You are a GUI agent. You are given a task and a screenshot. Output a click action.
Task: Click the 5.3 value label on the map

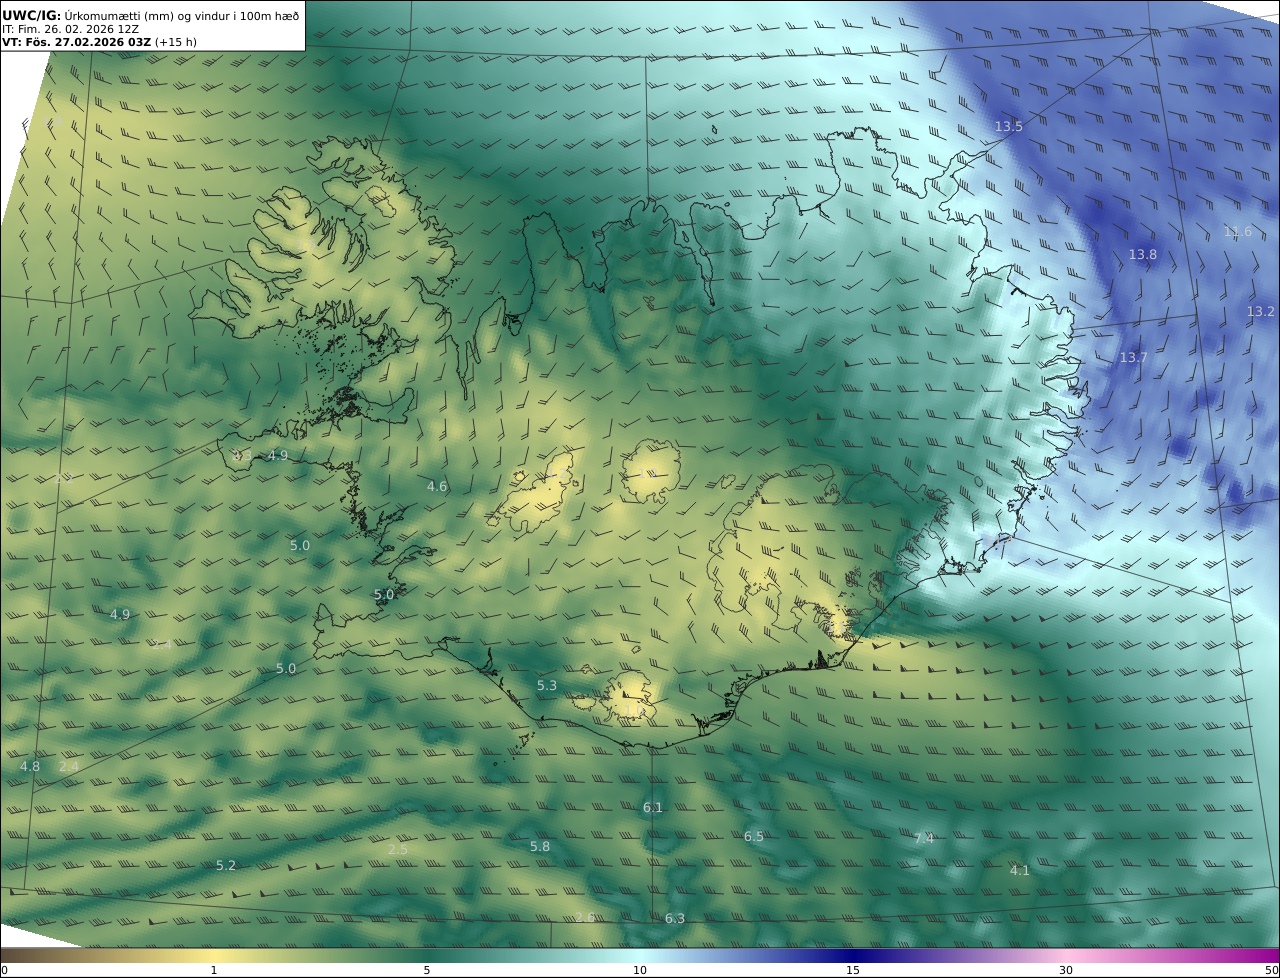click(546, 686)
